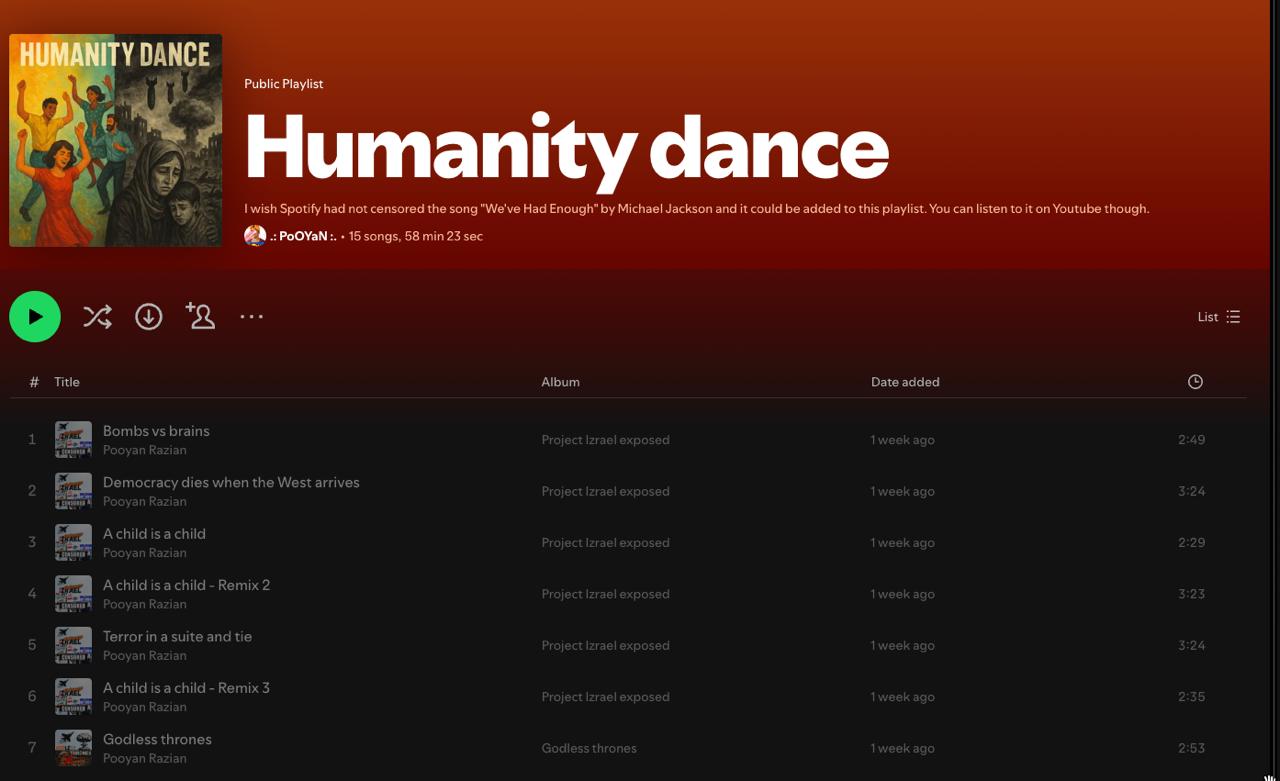Download the playlist with the arrow icon
1280x781 pixels.
[x=149, y=317]
